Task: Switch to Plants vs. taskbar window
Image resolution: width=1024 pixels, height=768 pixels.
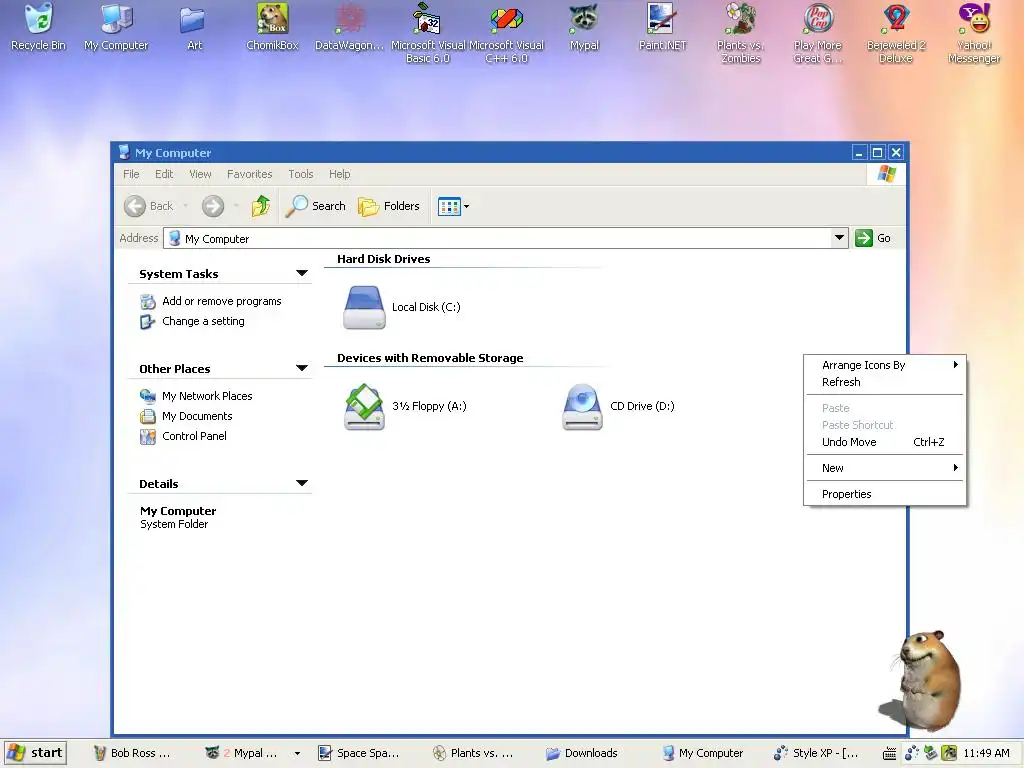Action: point(473,753)
